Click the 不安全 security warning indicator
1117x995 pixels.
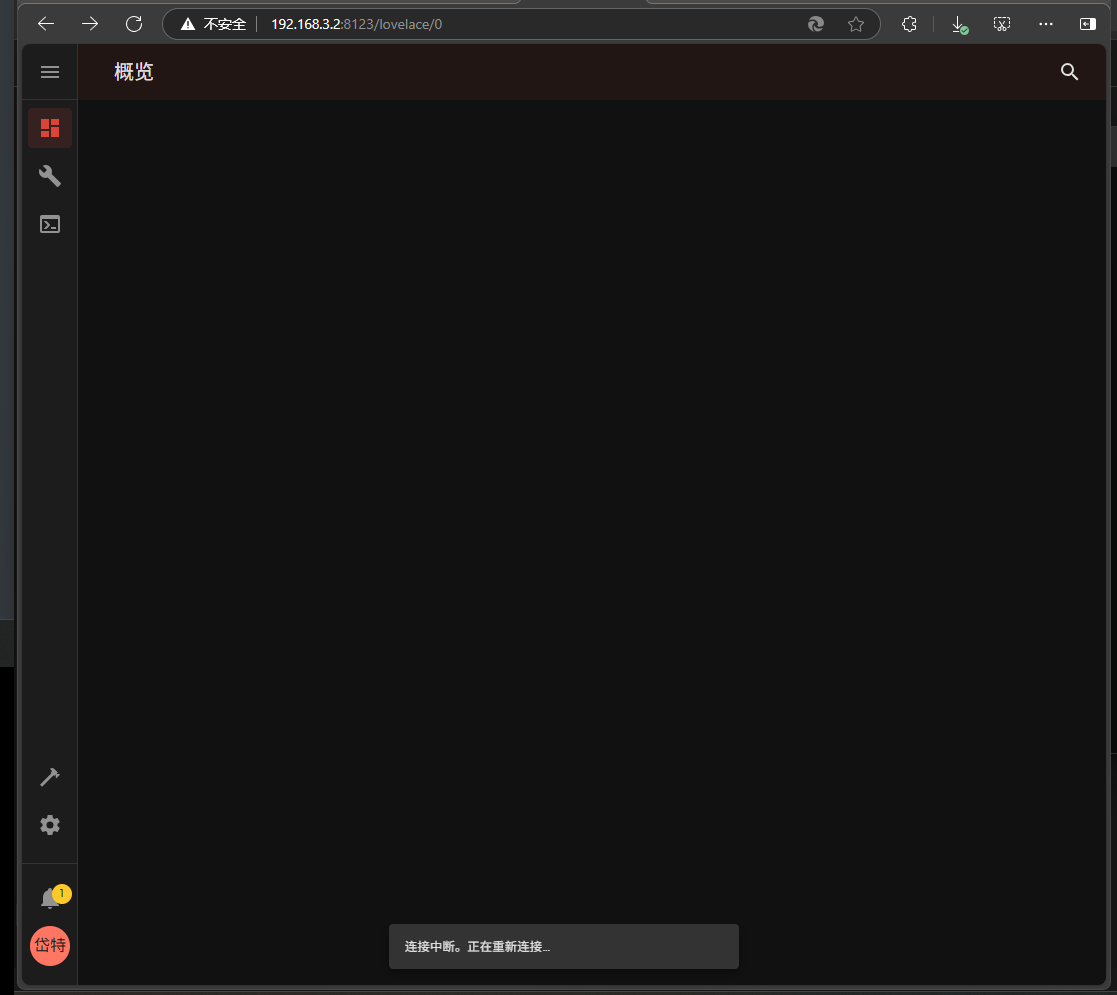click(x=213, y=24)
